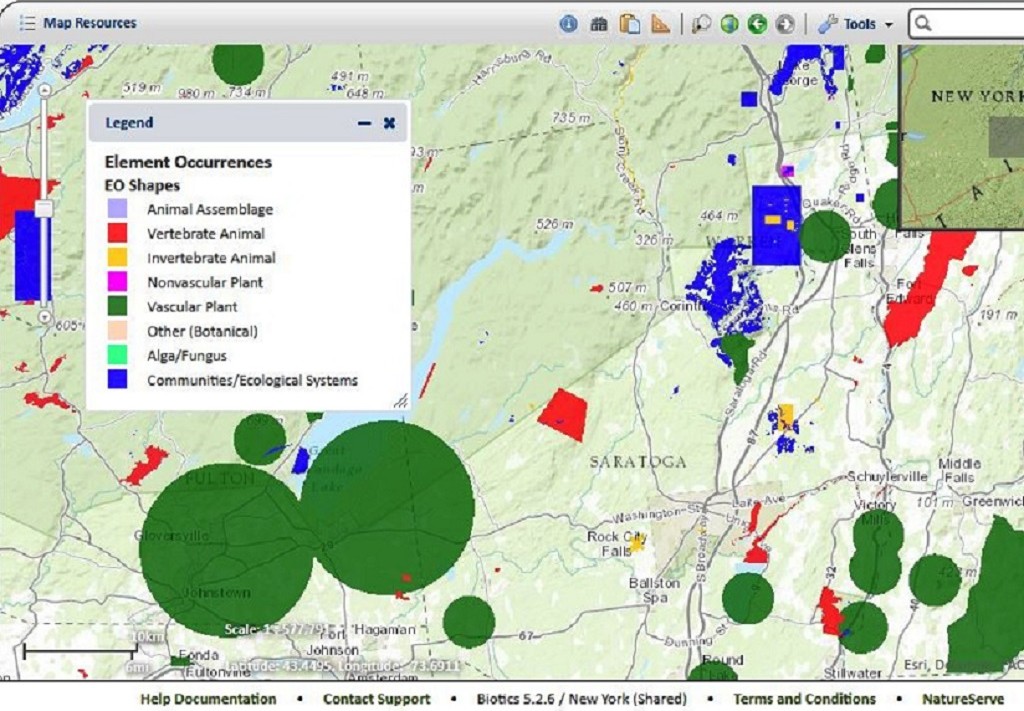Go to previous map extent
This screenshot has width=1024, height=711.
(758, 24)
